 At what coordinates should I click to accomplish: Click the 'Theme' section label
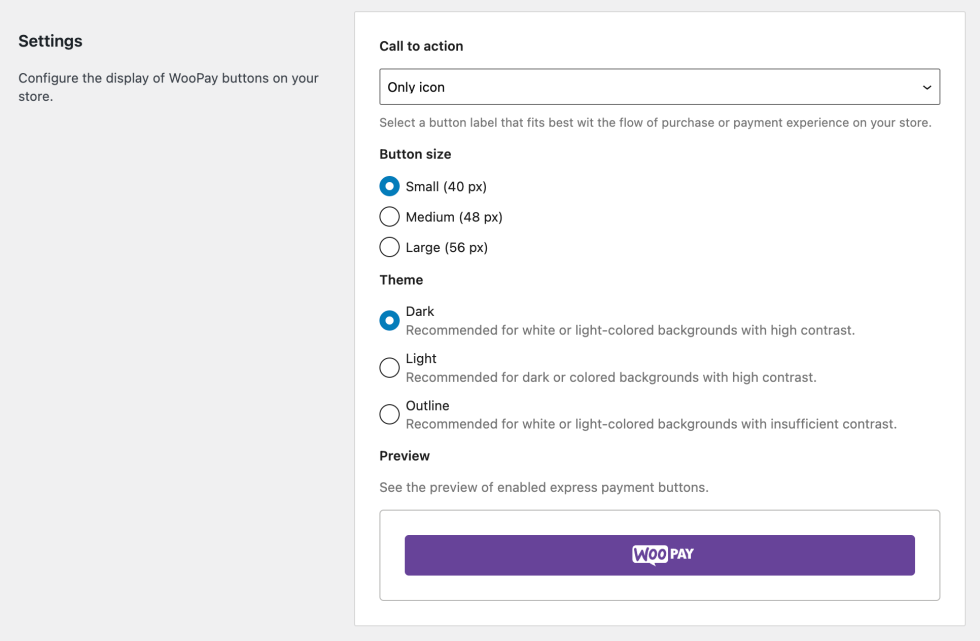click(401, 280)
